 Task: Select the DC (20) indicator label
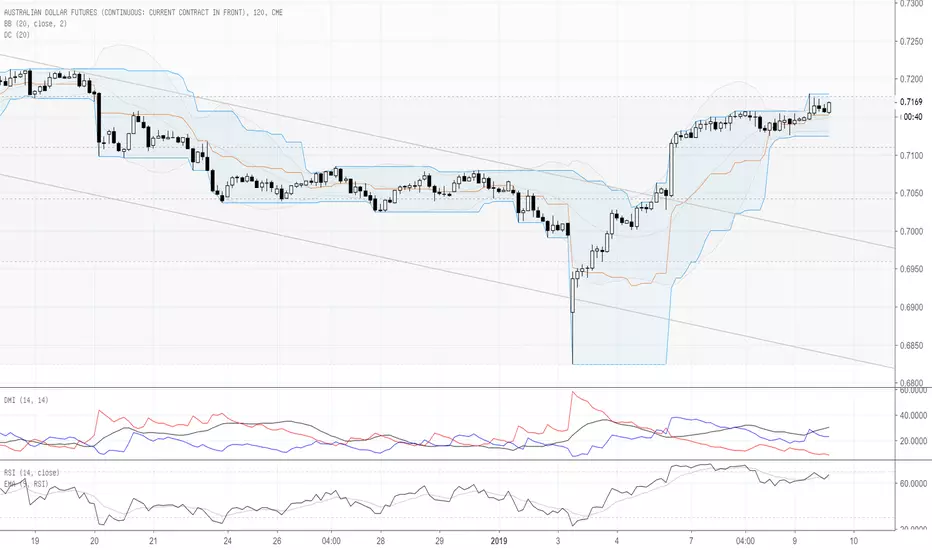click(17, 35)
